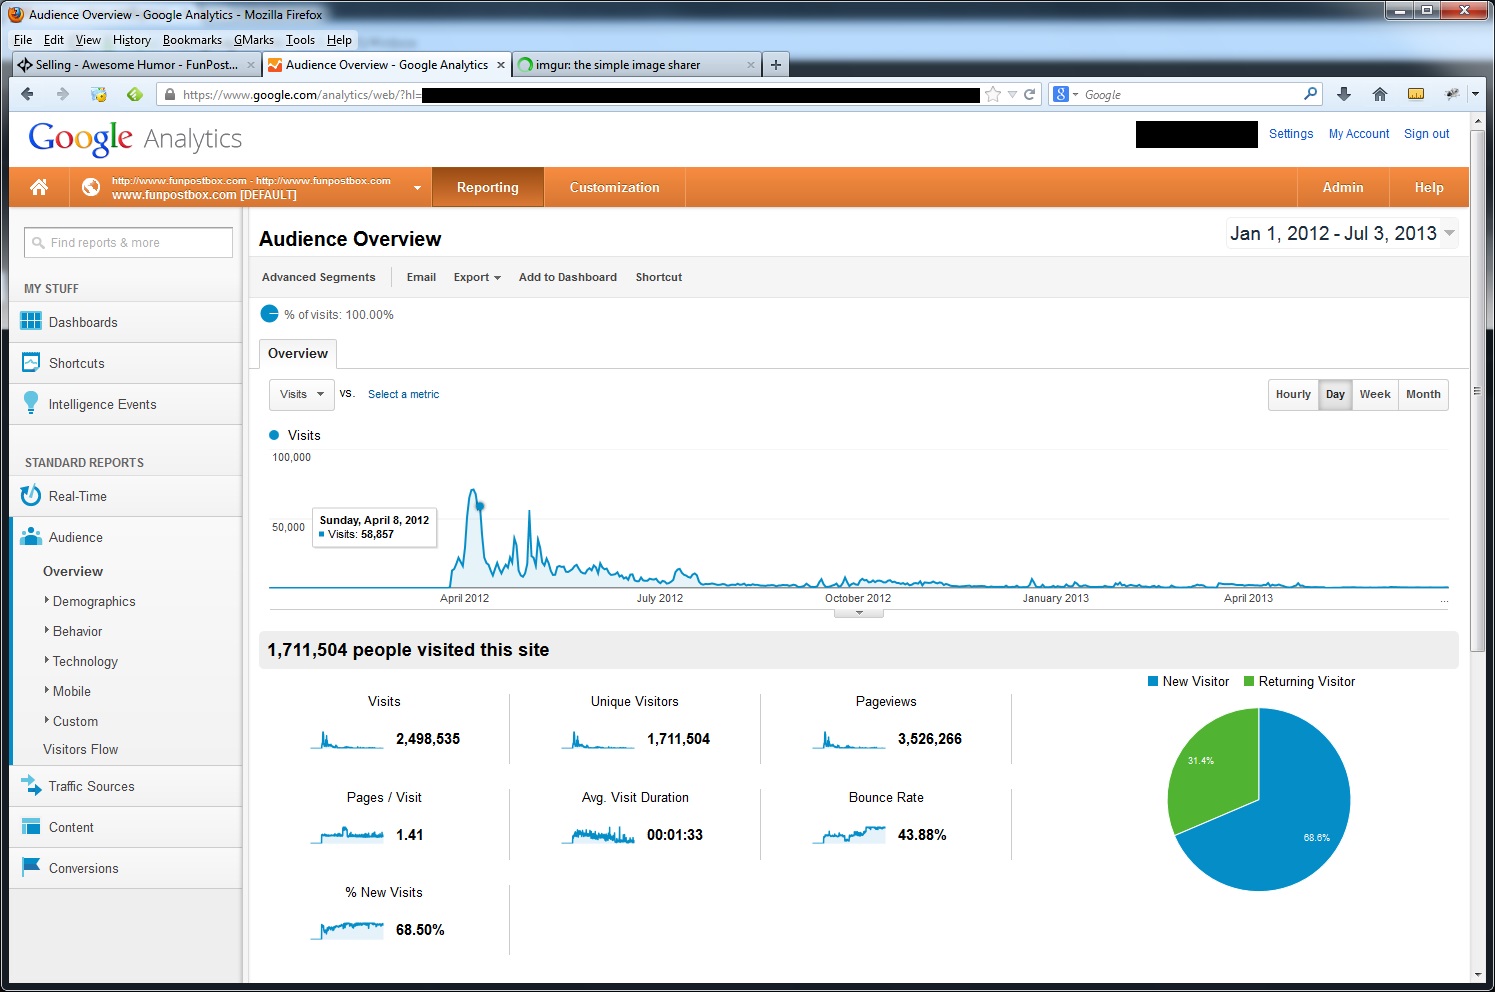Click the yellow ruler toolbar icon

point(1416,94)
